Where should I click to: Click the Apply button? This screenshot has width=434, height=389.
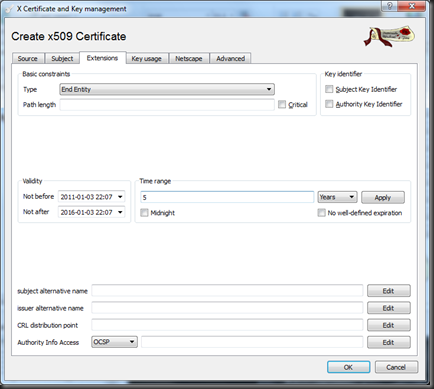click(383, 197)
